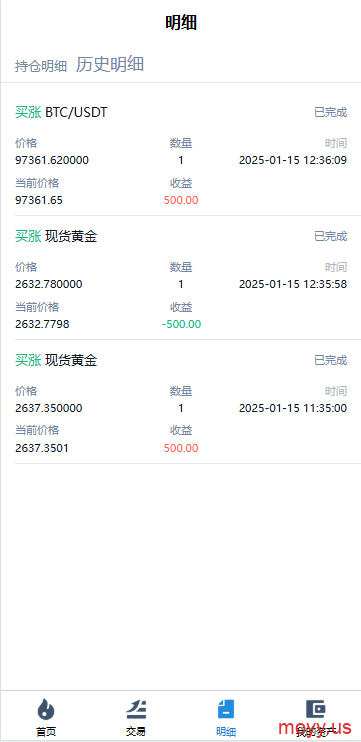Select the 历史明细 tab
This screenshot has height=742, width=361.
point(110,64)
